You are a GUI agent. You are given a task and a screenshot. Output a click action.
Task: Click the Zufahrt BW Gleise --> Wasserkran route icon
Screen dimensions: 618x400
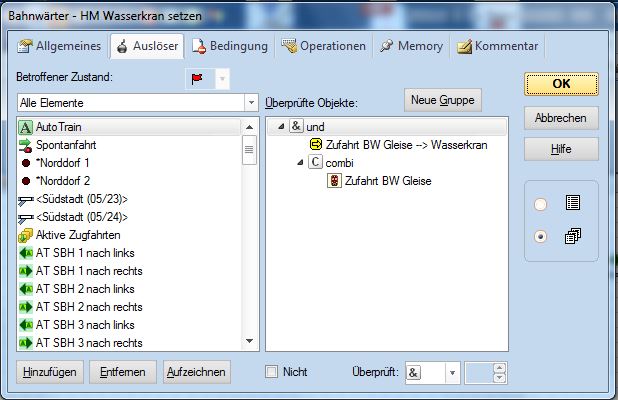pyautogui.click(x=315, y=145)
